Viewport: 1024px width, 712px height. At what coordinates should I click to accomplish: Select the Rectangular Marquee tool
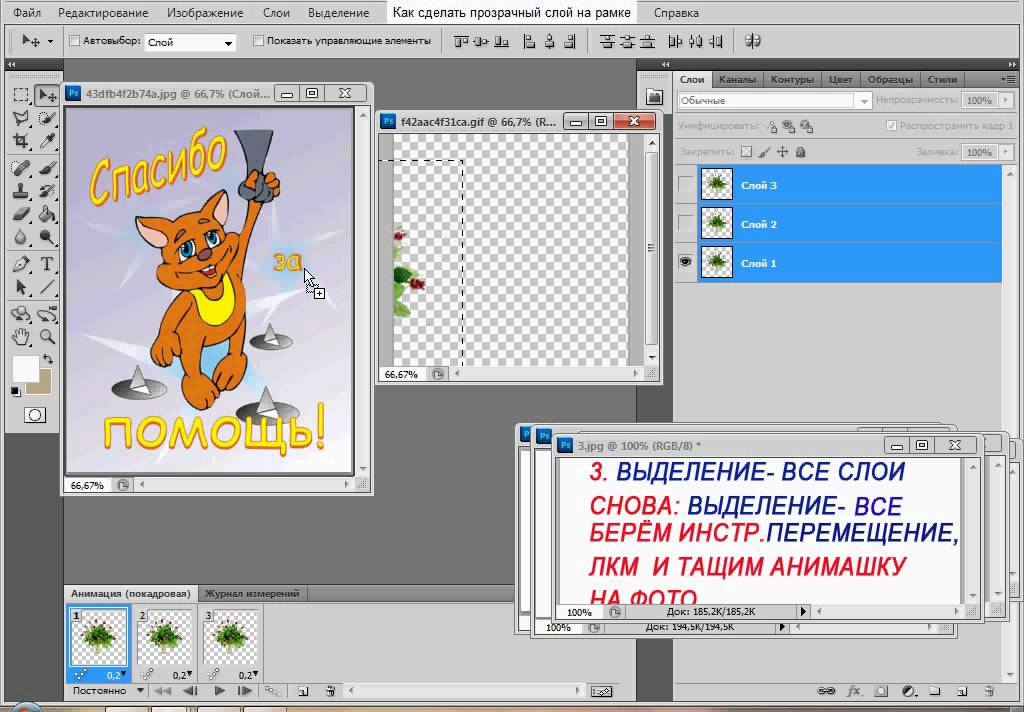21,95
